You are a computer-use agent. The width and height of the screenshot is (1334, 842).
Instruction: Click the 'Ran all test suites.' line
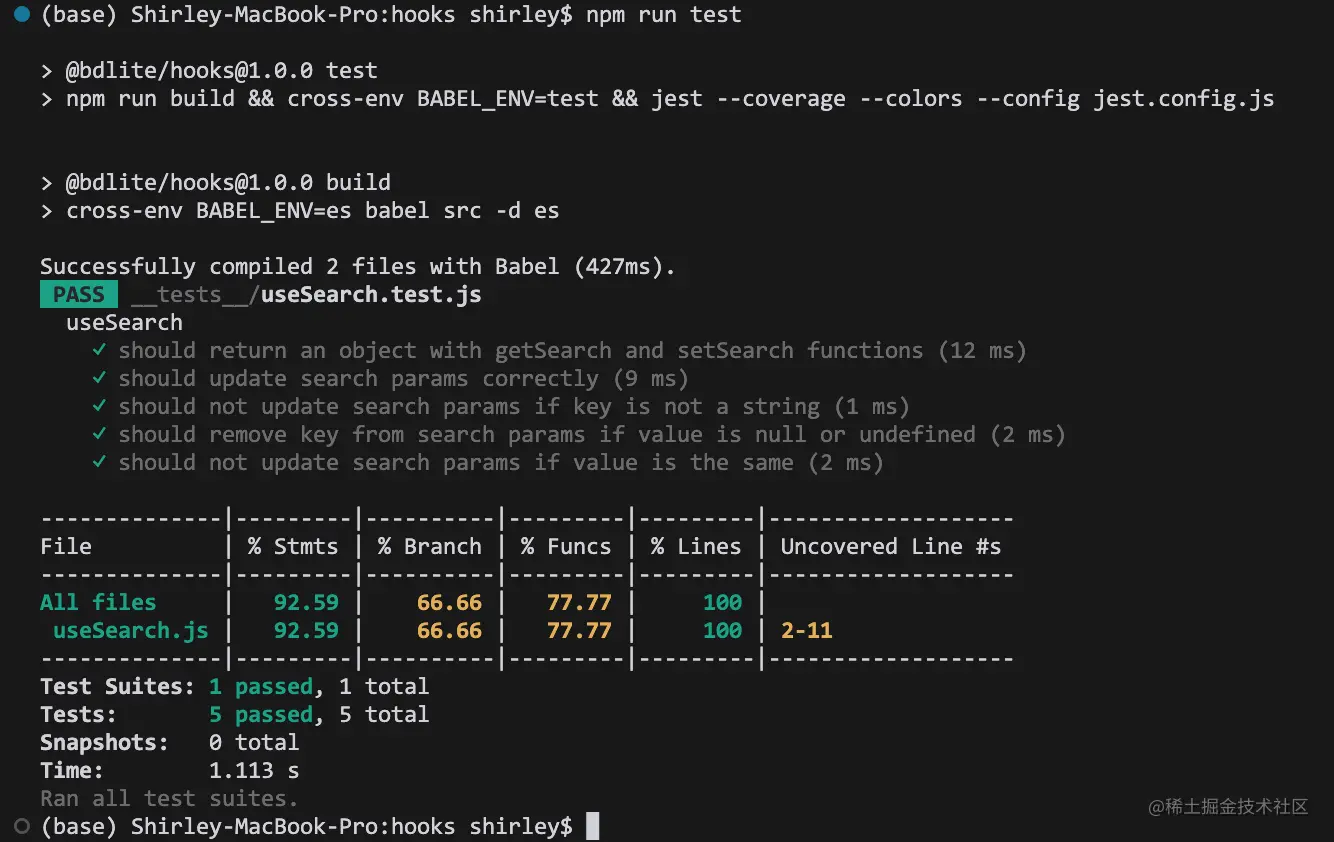click(170, 798)
